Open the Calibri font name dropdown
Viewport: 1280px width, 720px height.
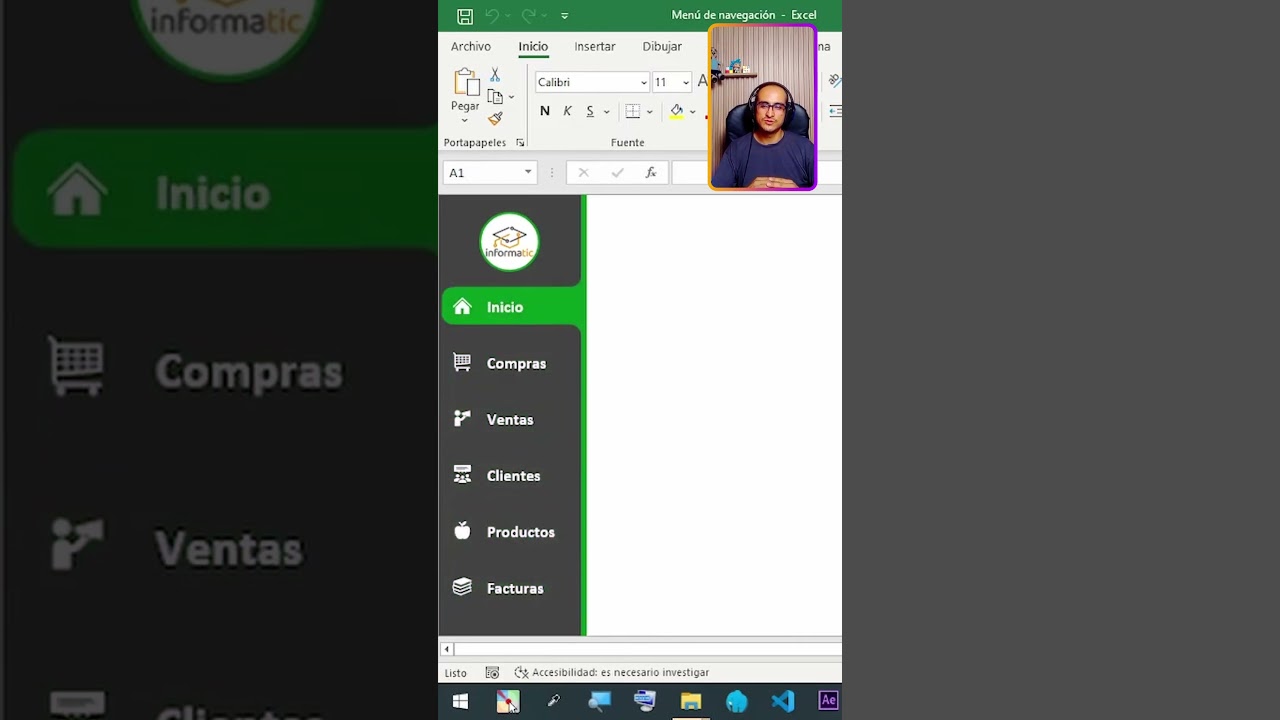[643, 82]
